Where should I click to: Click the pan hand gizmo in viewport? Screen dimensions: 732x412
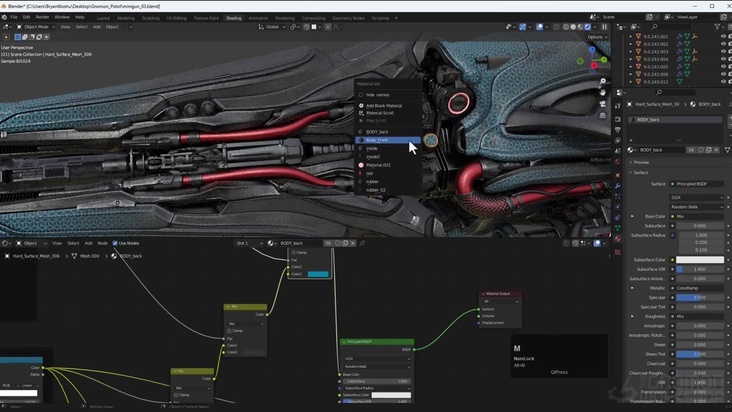point(603,92)
